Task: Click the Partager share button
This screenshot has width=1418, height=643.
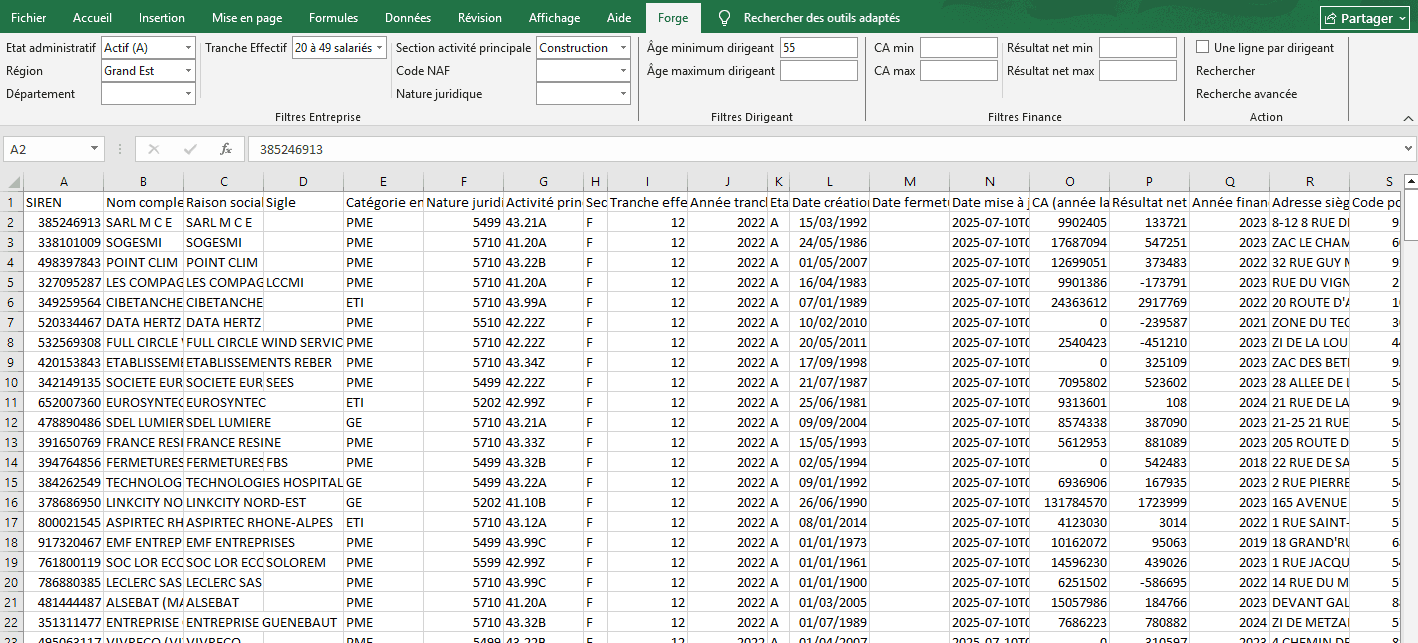Action: point(1364,18)
